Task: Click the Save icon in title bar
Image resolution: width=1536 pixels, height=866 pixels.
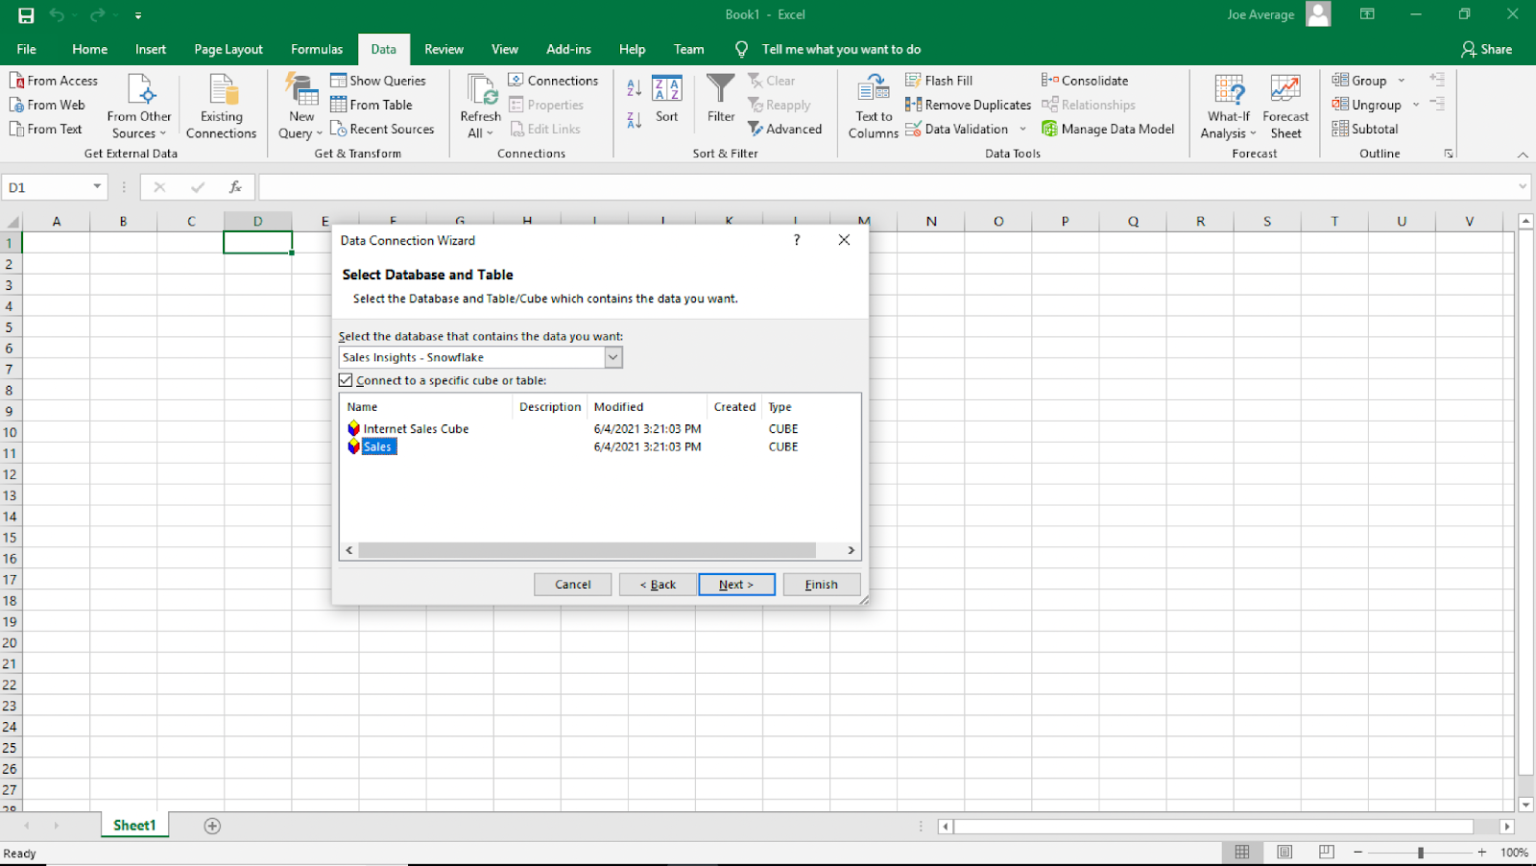Action: click(26, 15)
